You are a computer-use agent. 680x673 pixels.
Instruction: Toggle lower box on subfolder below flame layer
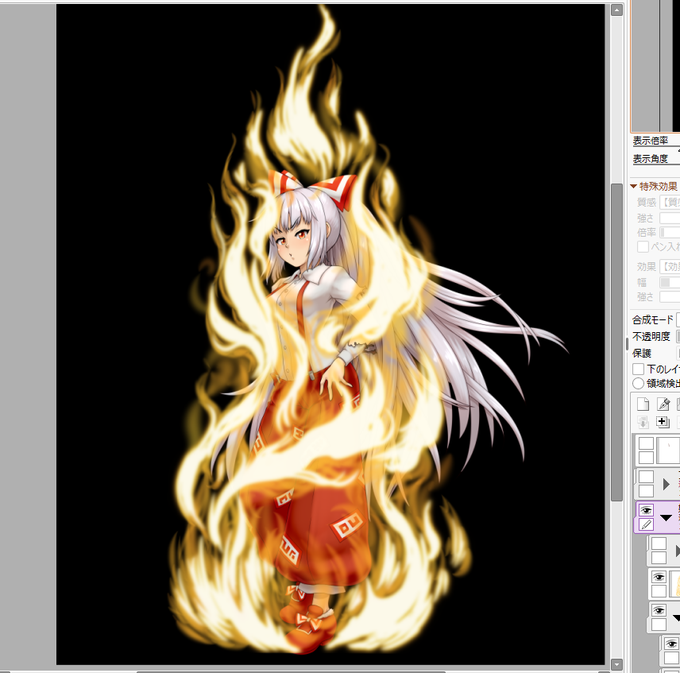coord(659,624)
